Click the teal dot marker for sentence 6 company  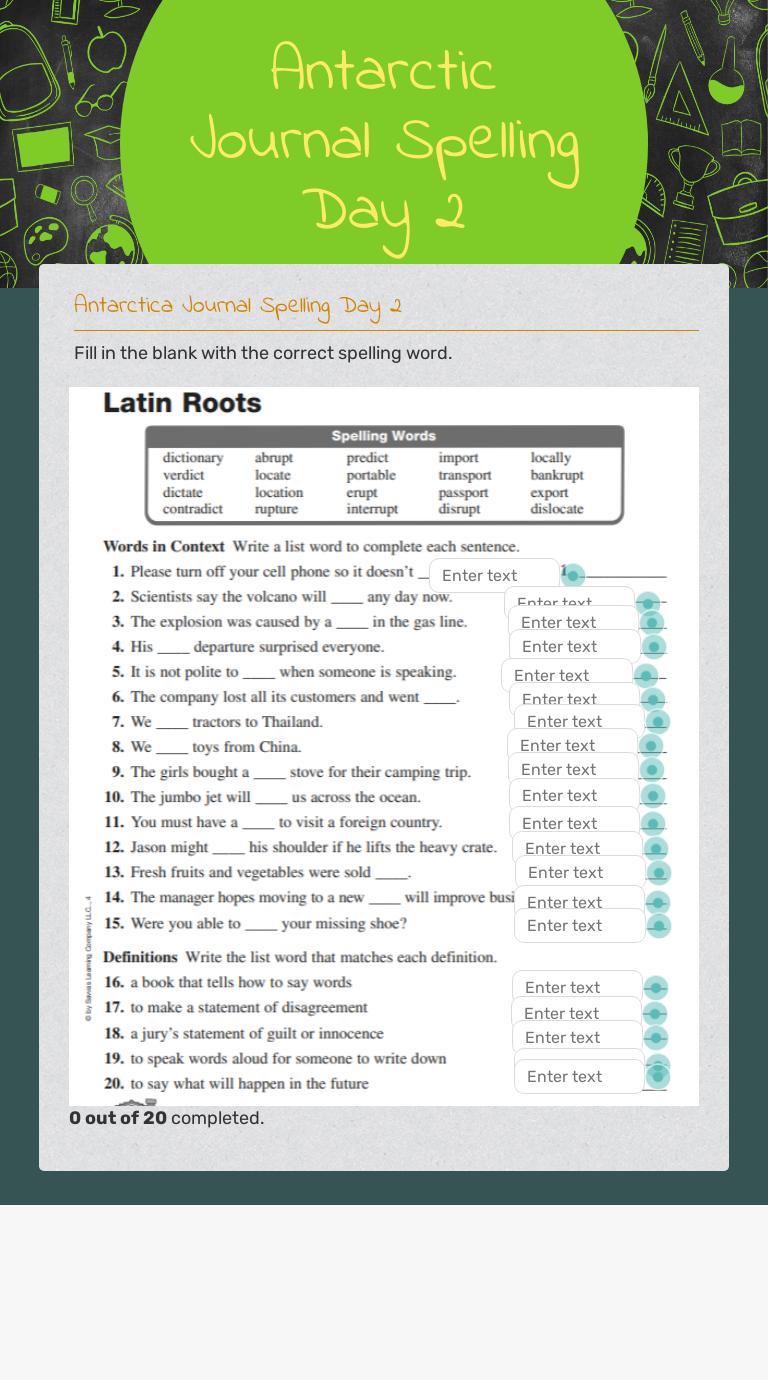(x=653, y=700)
